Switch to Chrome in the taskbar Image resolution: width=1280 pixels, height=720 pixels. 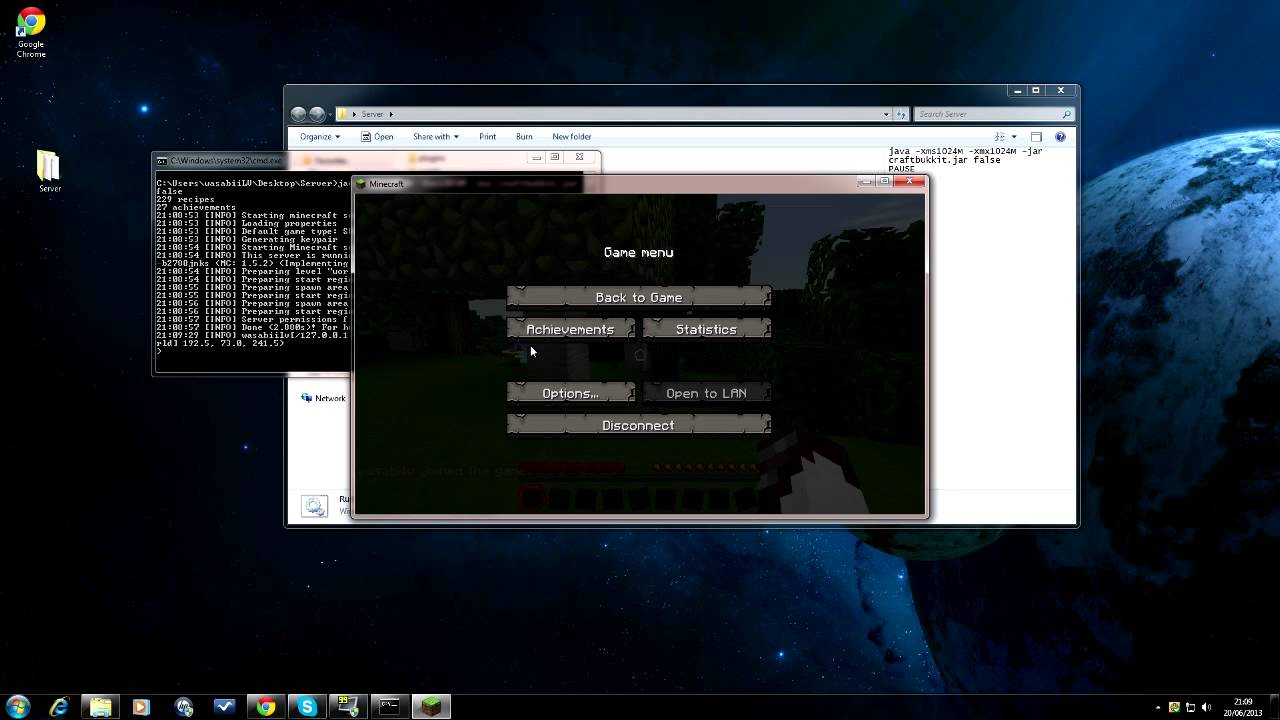pos(265,707)
